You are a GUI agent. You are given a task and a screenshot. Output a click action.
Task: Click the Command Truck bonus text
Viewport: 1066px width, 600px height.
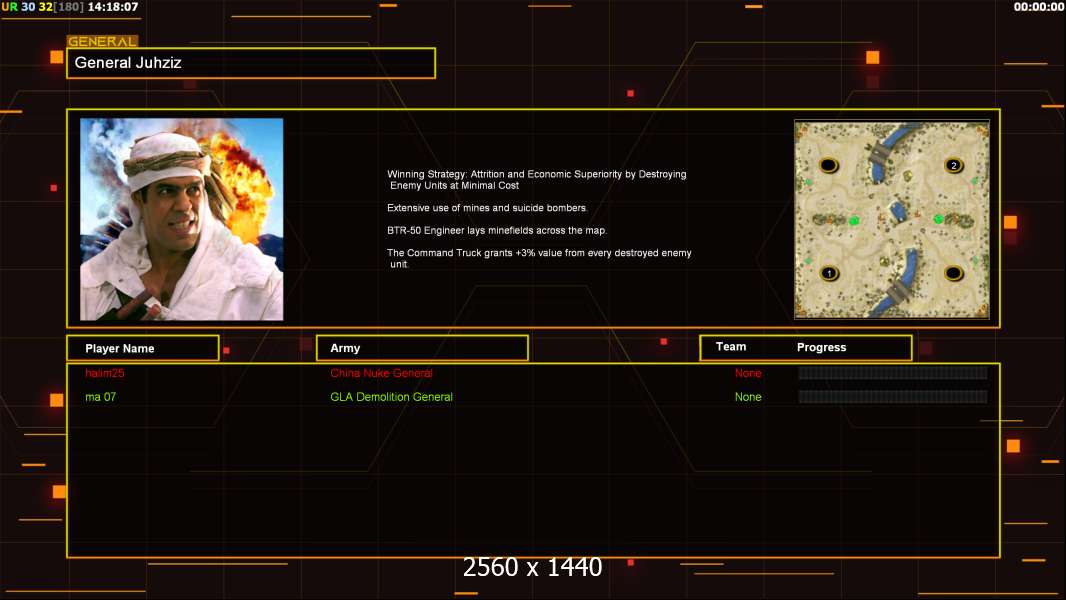[x=539, y=258]
